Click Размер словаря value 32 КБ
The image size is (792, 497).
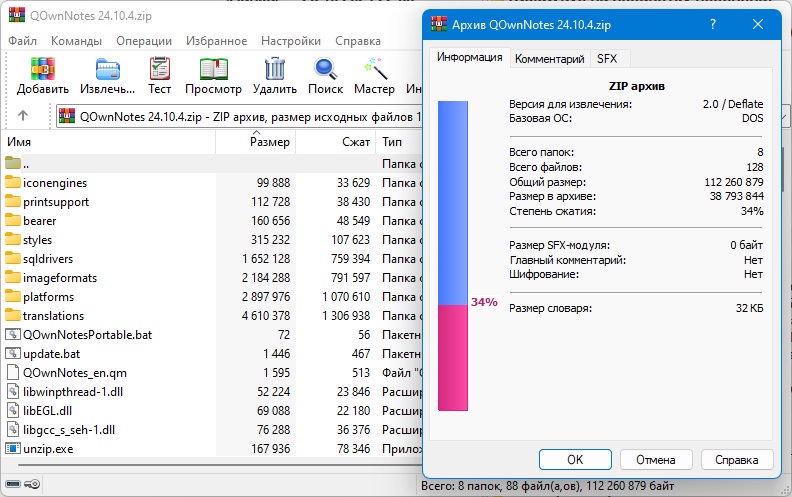pos(750,308)
